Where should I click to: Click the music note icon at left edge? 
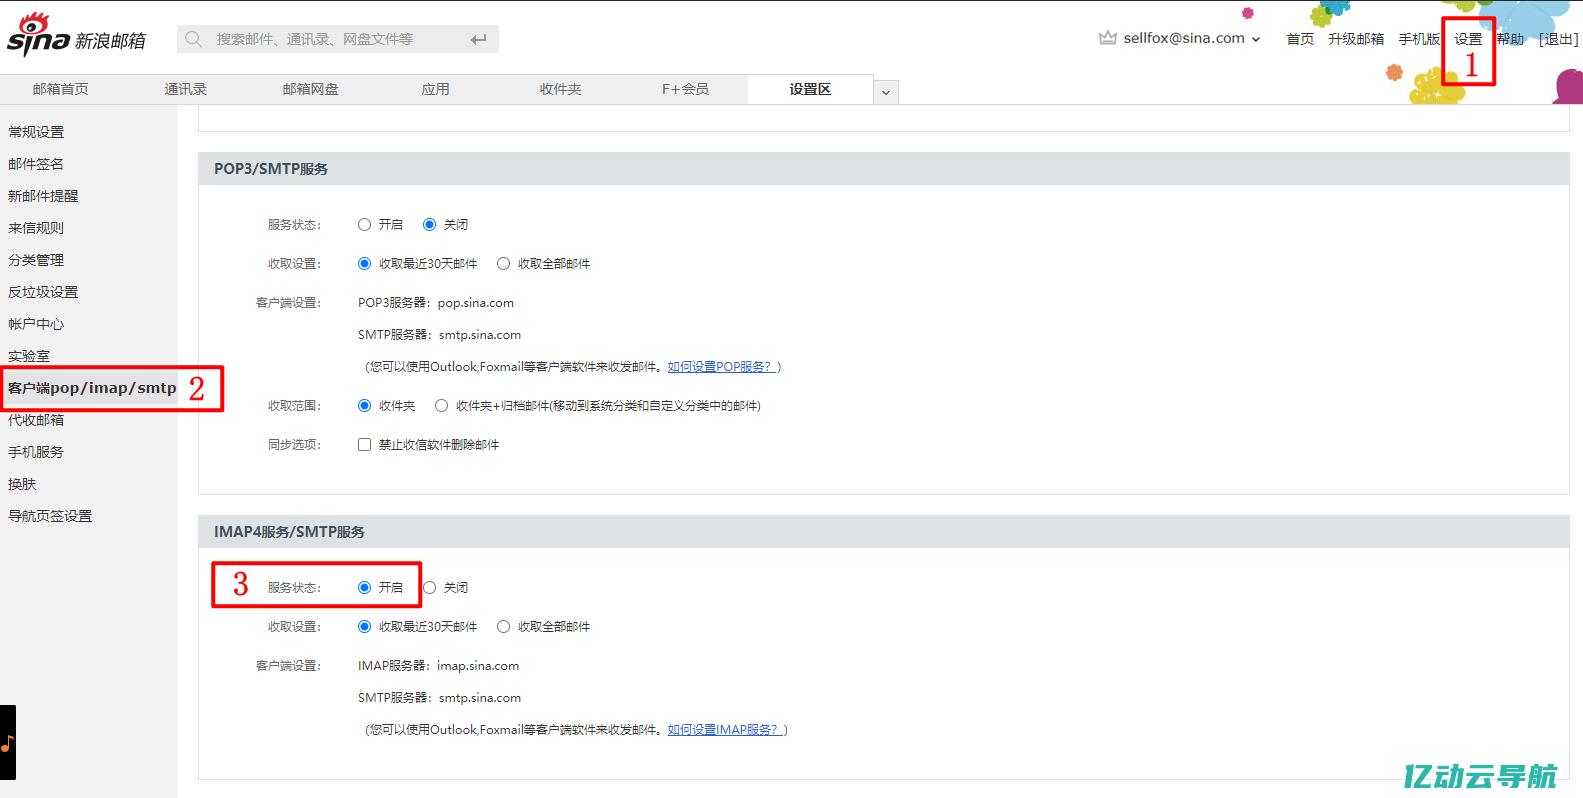[8, 743]
